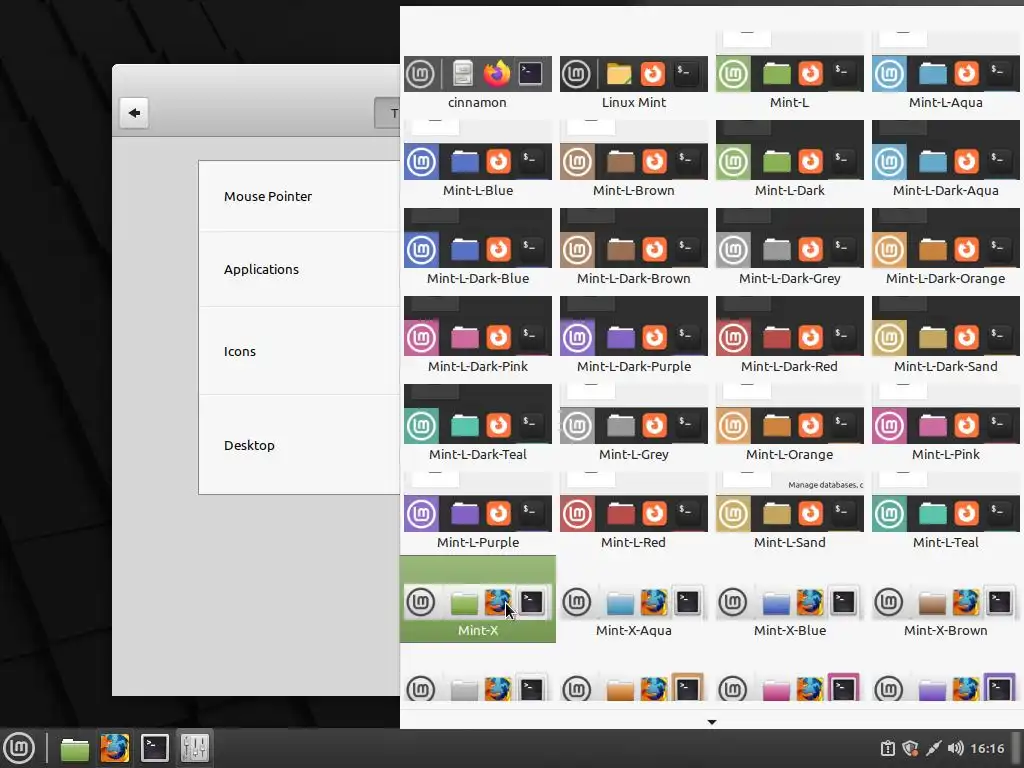Show more themes with the down arrow

[x=712, y=722]
